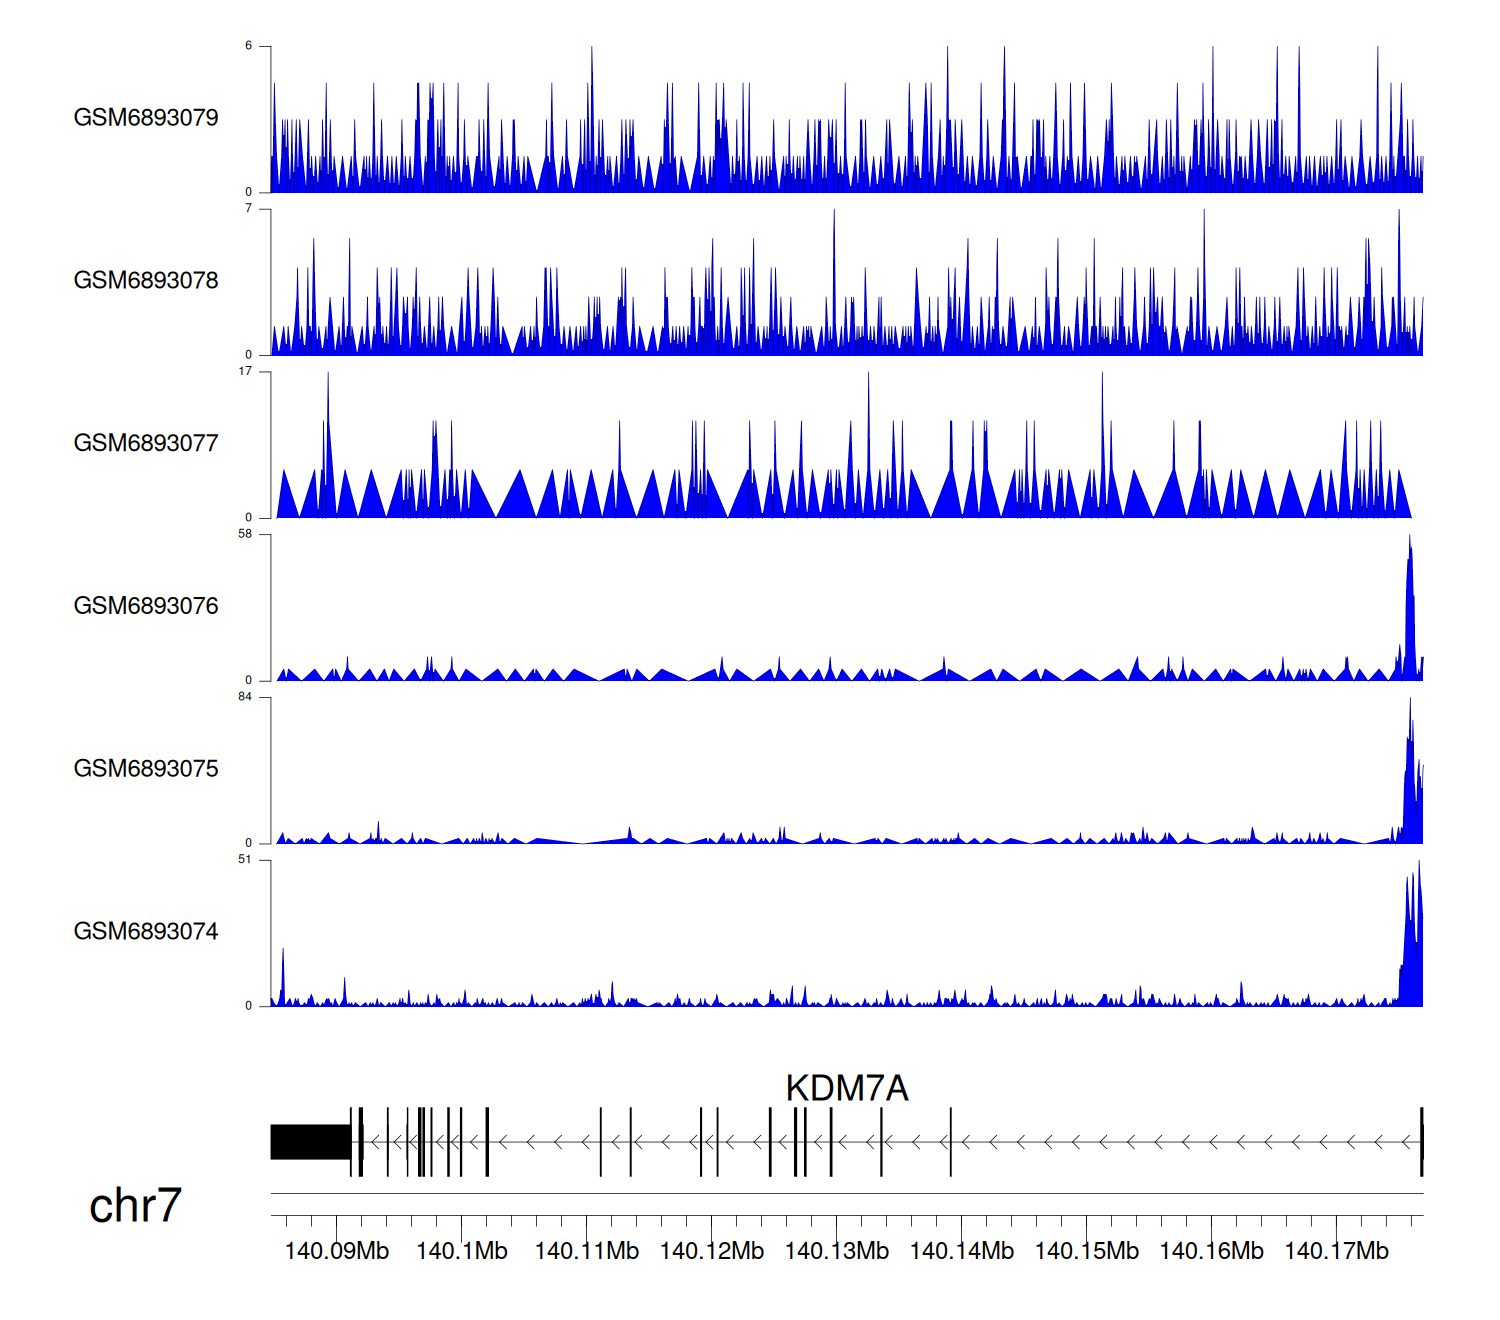
Task: Click the GSM6893075 track label
Action: coord(146,769)
